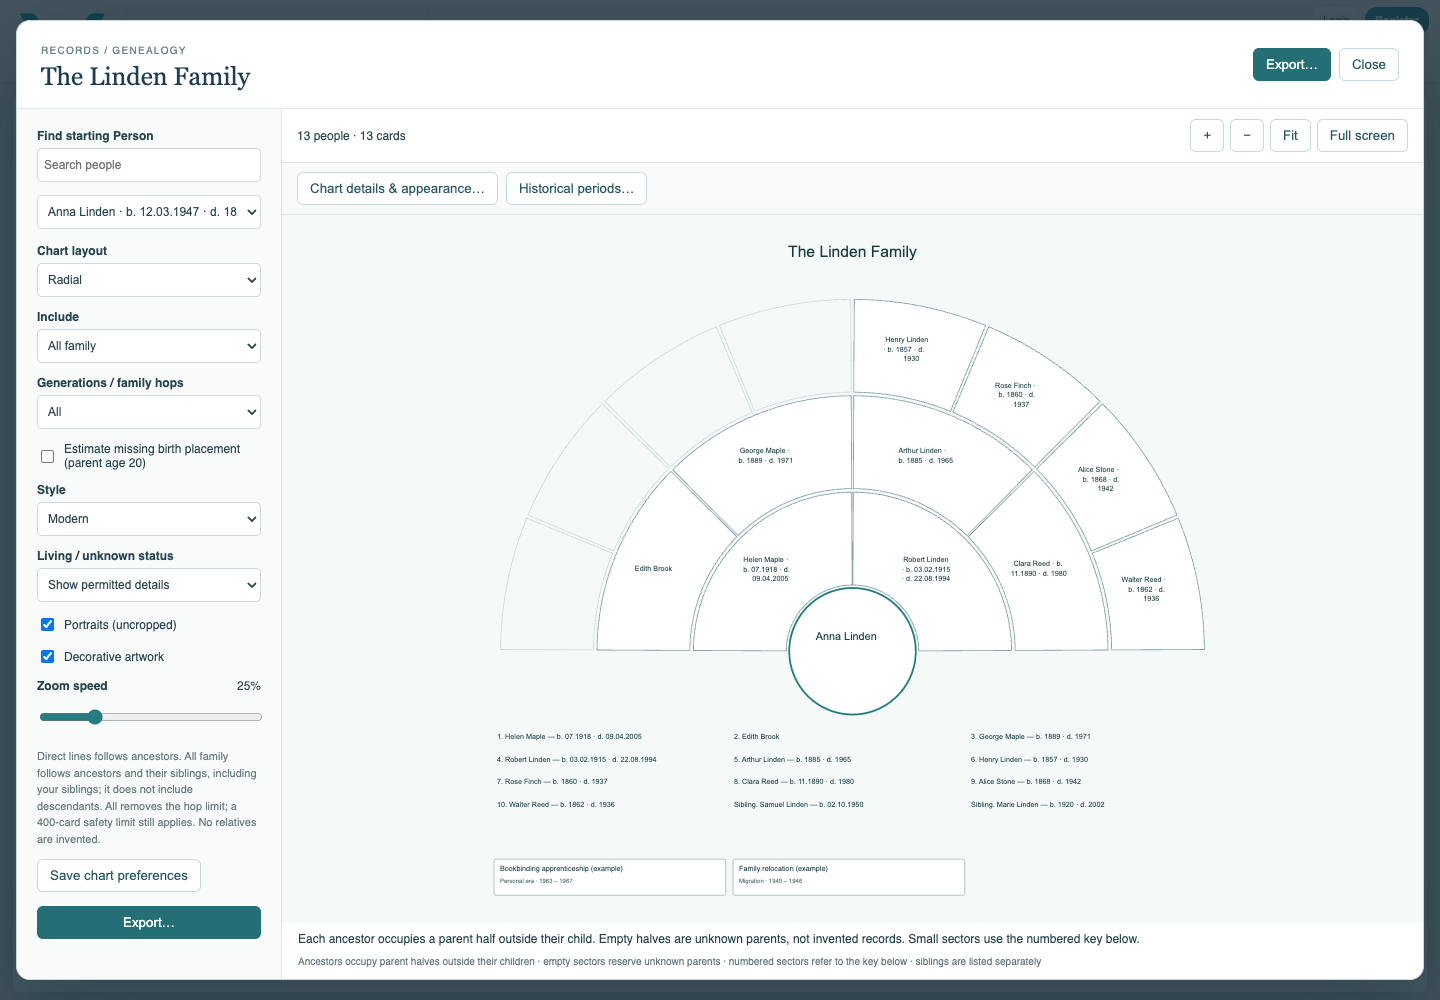
Task: Focus the Search people field
Action: coord(149,165)
